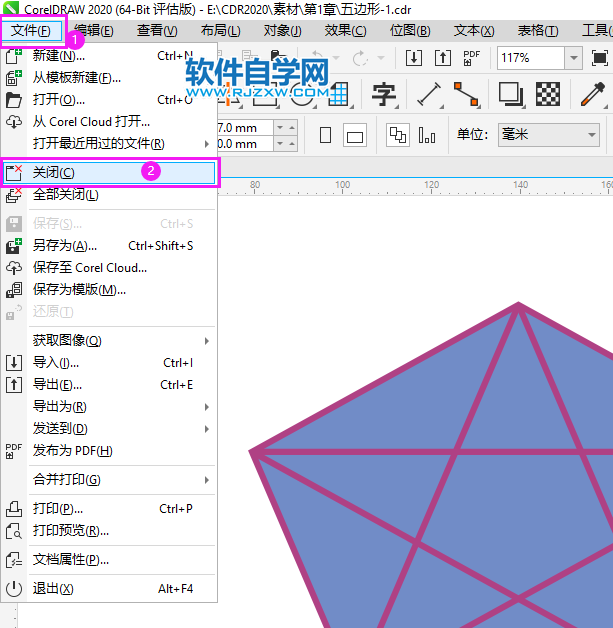The width and height of the screenshot is (613, 628).
Task: Set page to portrait orientation
Action: pyautogui.click(x=326, y=135)
